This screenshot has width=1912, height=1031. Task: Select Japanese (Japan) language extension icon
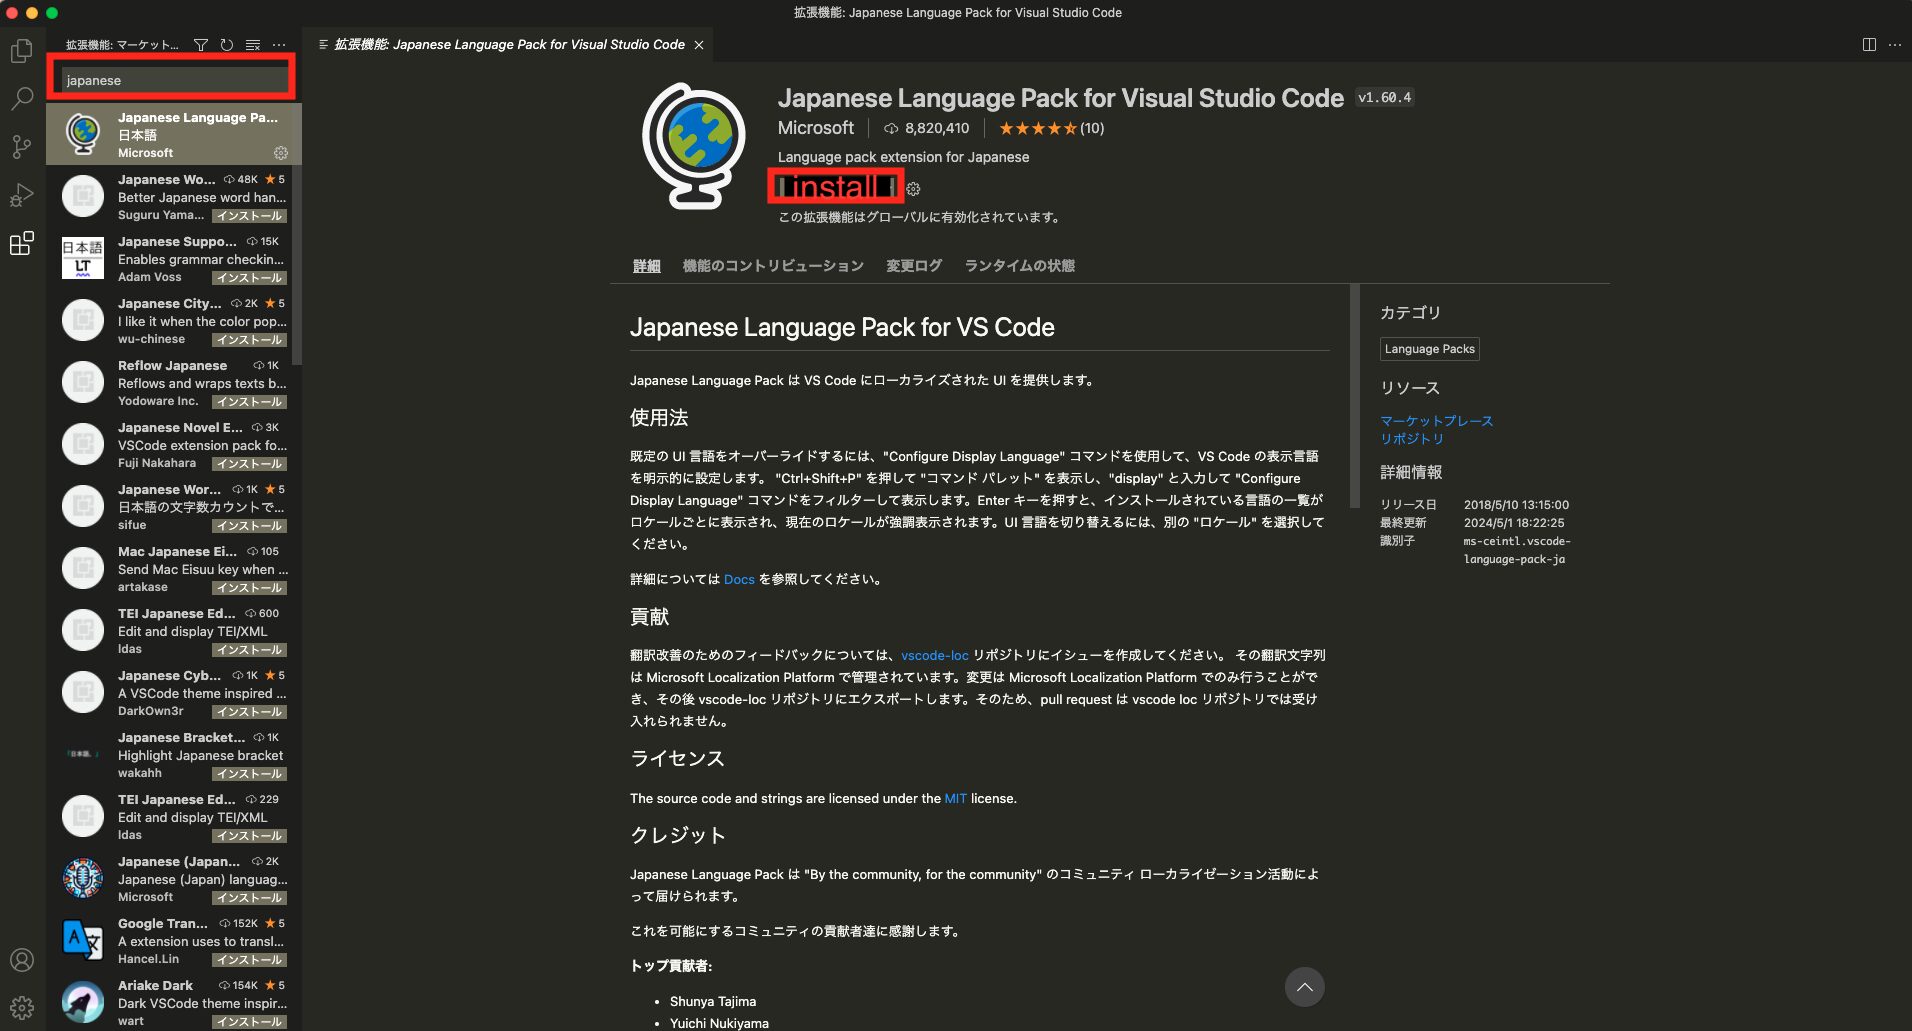pyautogui.click(x=83, y=878)
